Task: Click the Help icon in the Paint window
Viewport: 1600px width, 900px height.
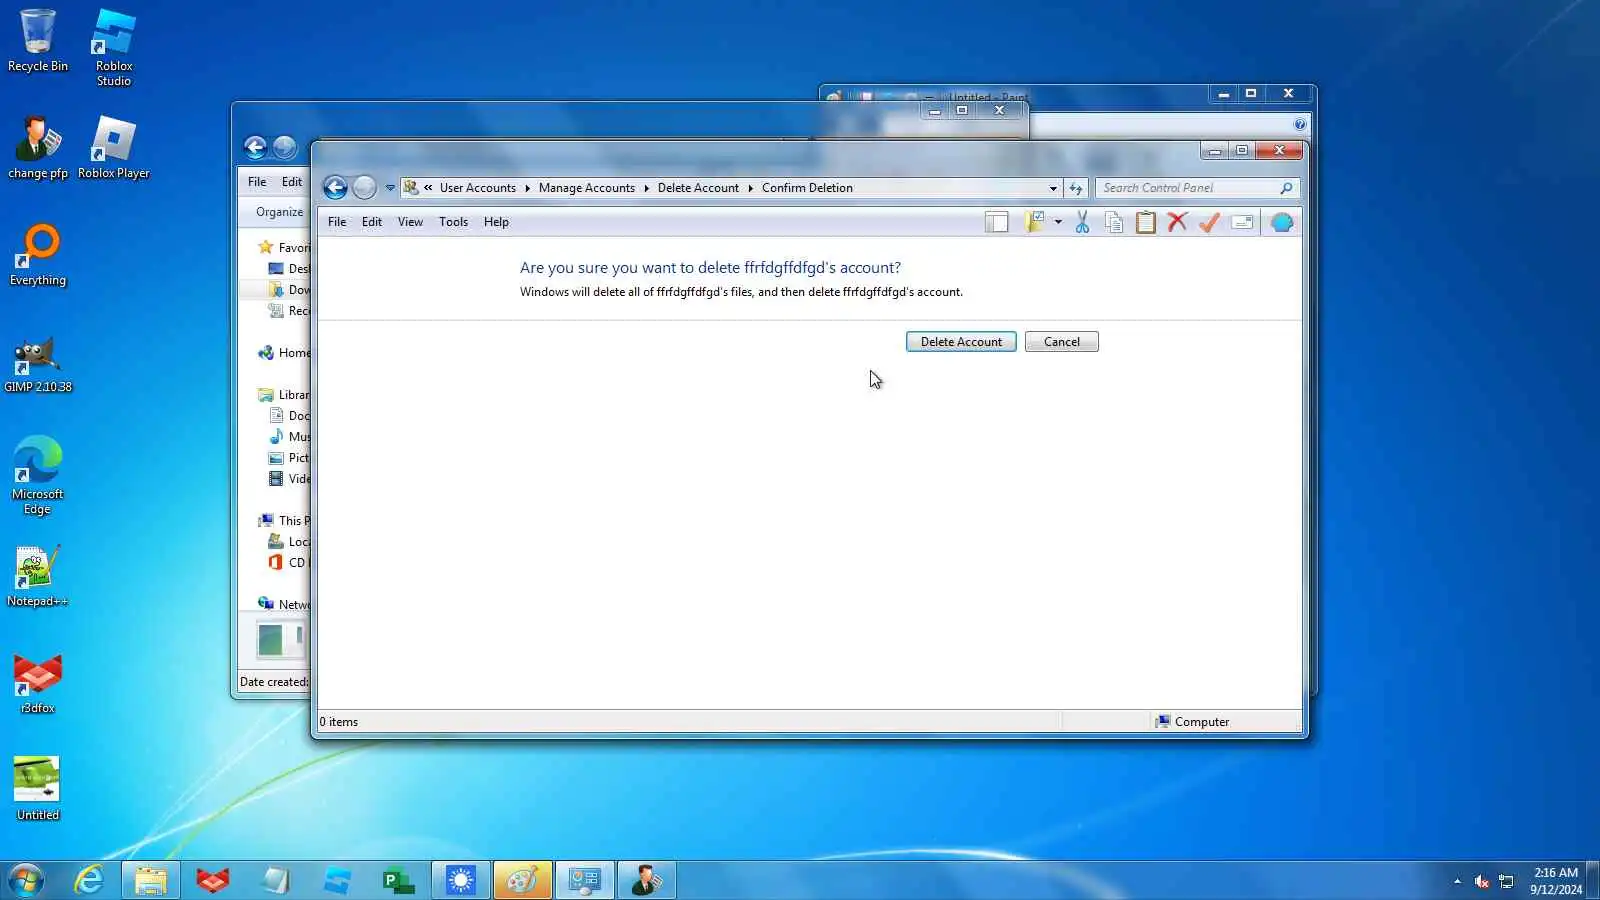Action: [1299, 124]
